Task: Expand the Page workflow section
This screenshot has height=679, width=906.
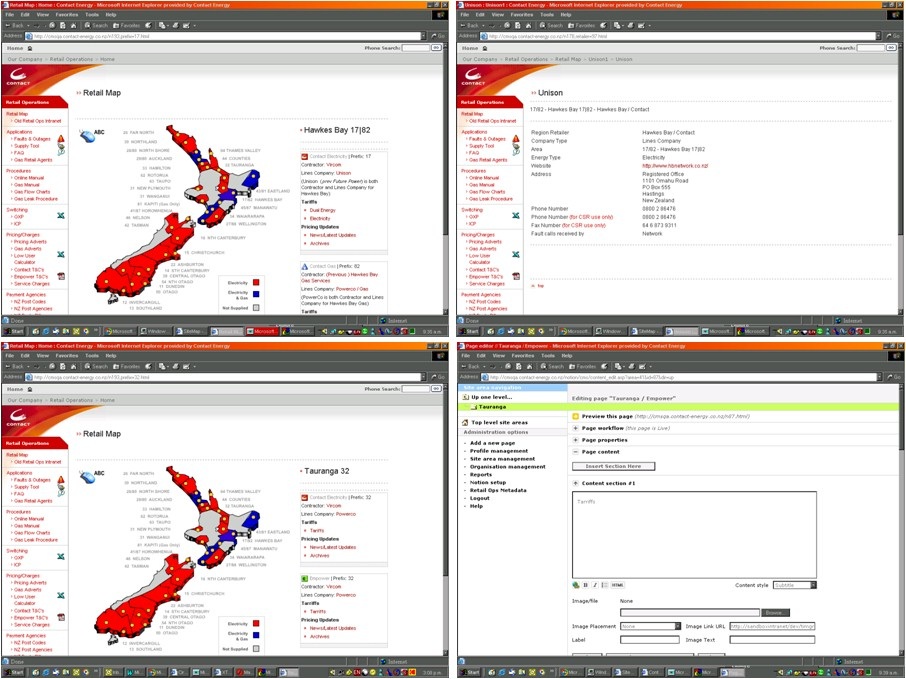Action: 576,428
